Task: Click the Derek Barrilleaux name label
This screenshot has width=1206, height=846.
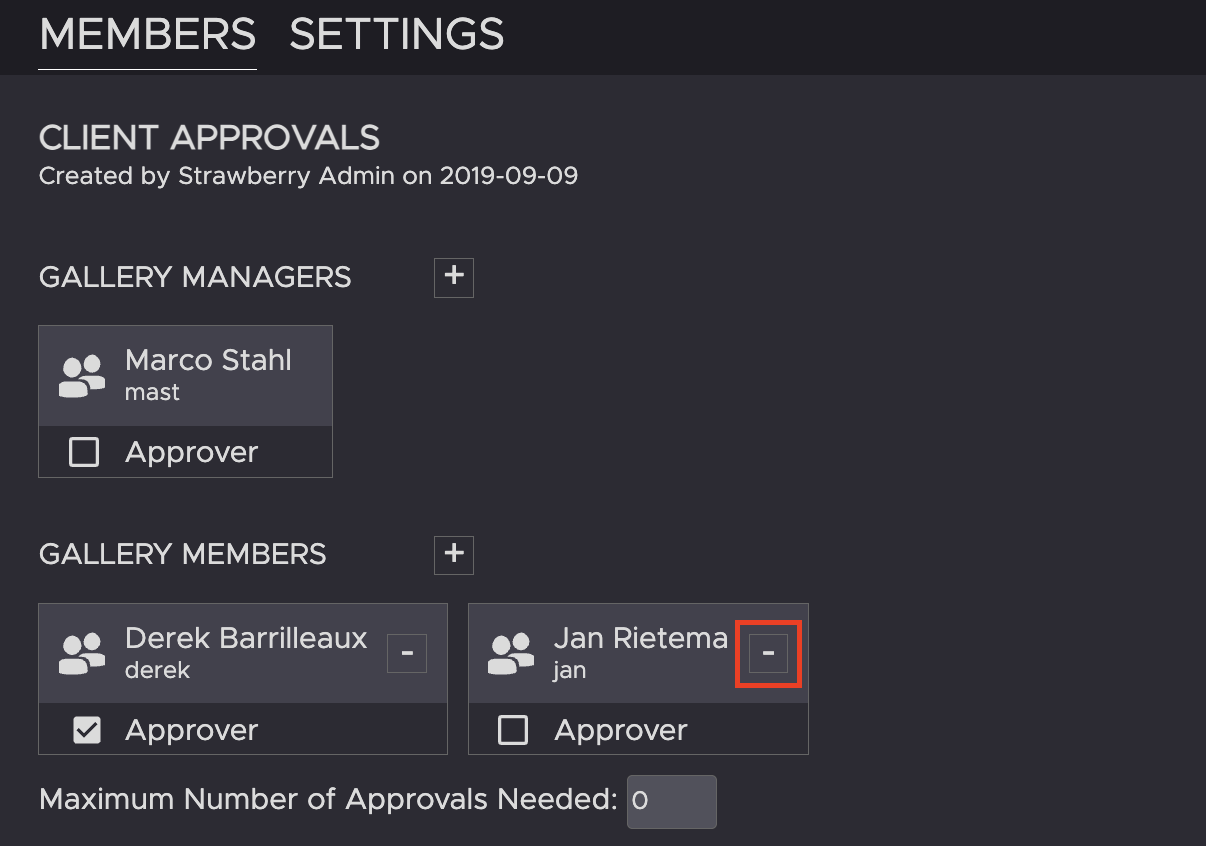Action: (246, 638)
